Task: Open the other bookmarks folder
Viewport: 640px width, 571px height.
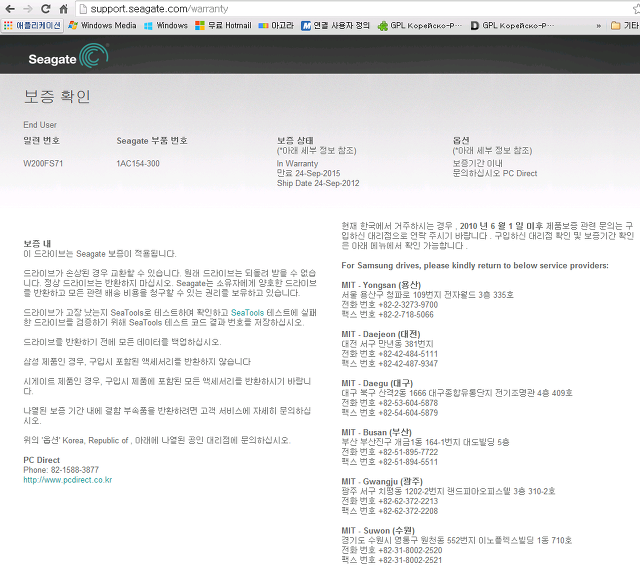Action: (x=624, y=26)
